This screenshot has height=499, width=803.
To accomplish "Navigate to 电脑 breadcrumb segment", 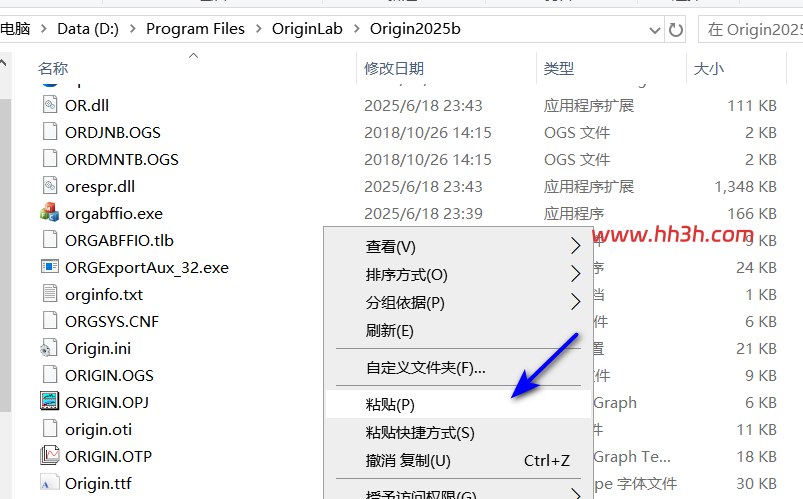I will pos(15,29).
